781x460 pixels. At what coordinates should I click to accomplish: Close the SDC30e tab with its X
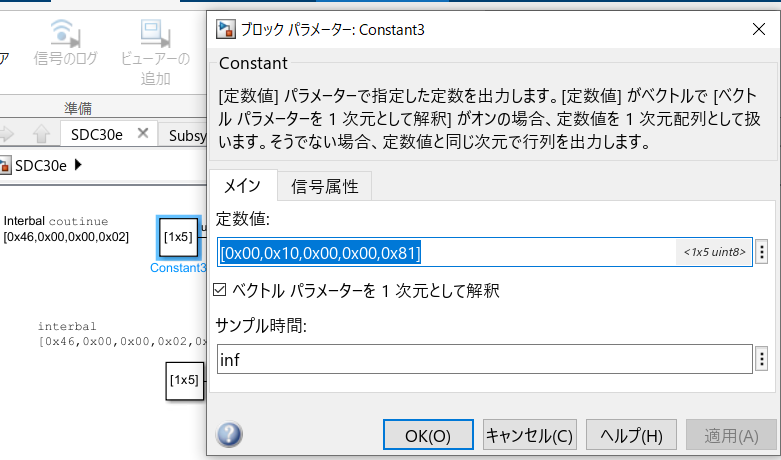142,133
